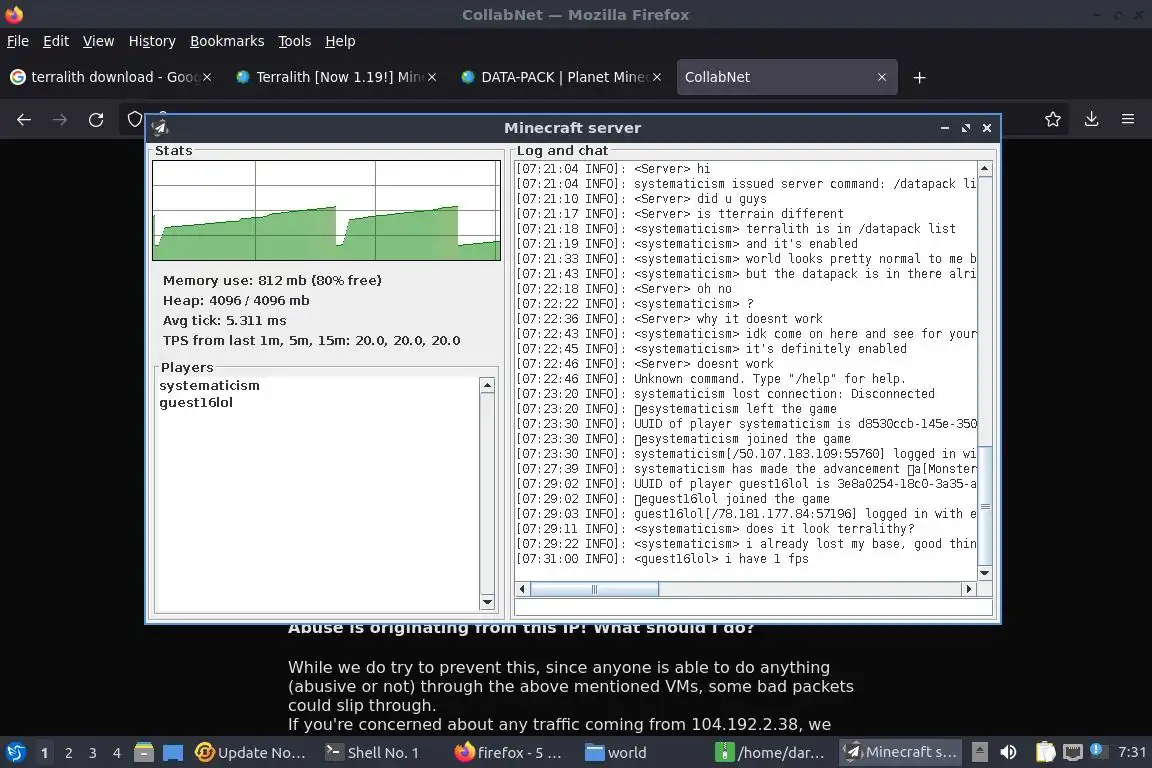Open /home/dar... archive taskbar item
This screenshot has height=768, width=1152.
point(771,752)
